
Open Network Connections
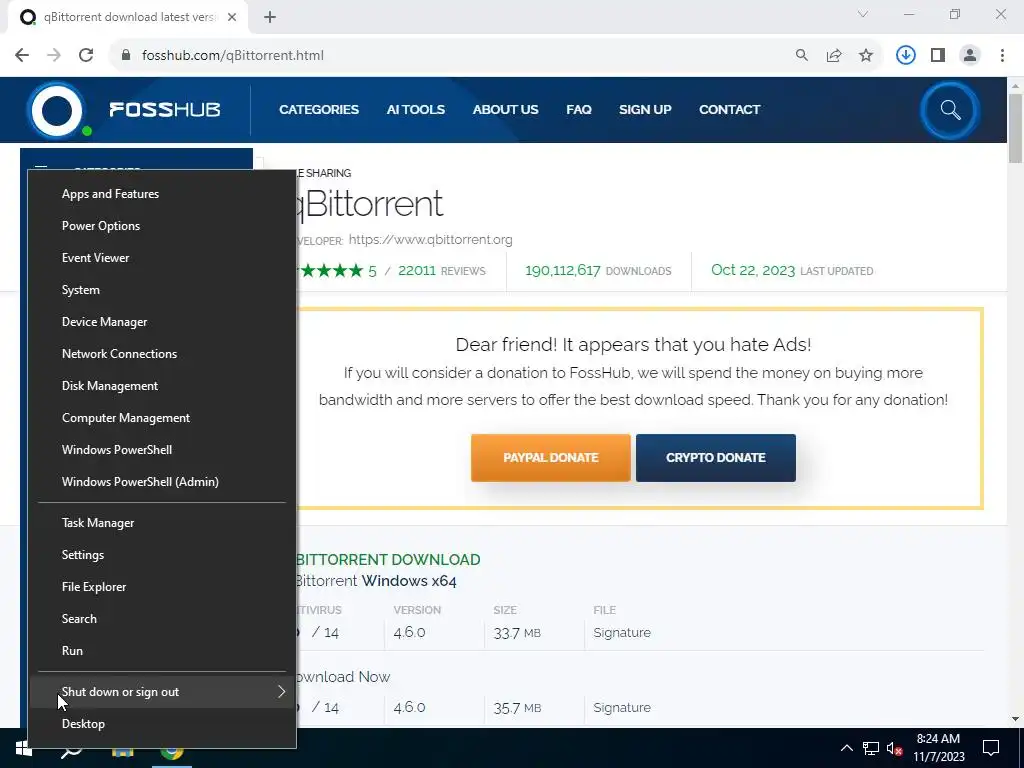click(x=162, y=354)
